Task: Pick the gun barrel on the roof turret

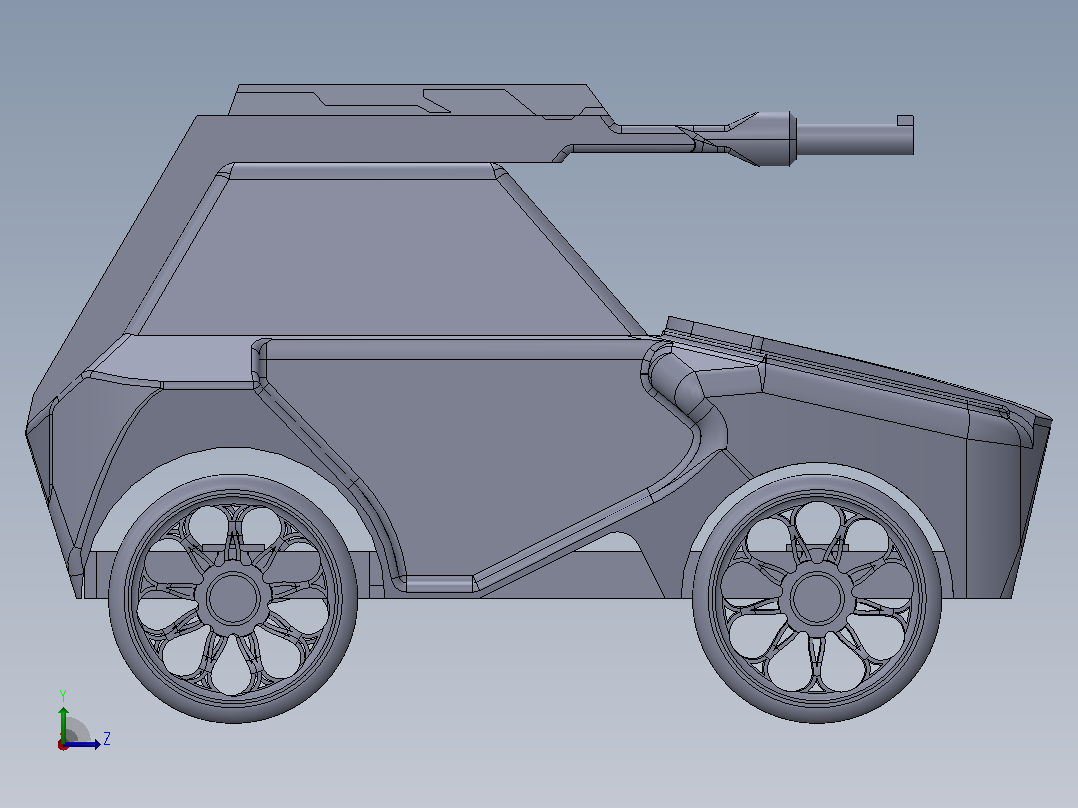Action: click(x=855, y=138)
